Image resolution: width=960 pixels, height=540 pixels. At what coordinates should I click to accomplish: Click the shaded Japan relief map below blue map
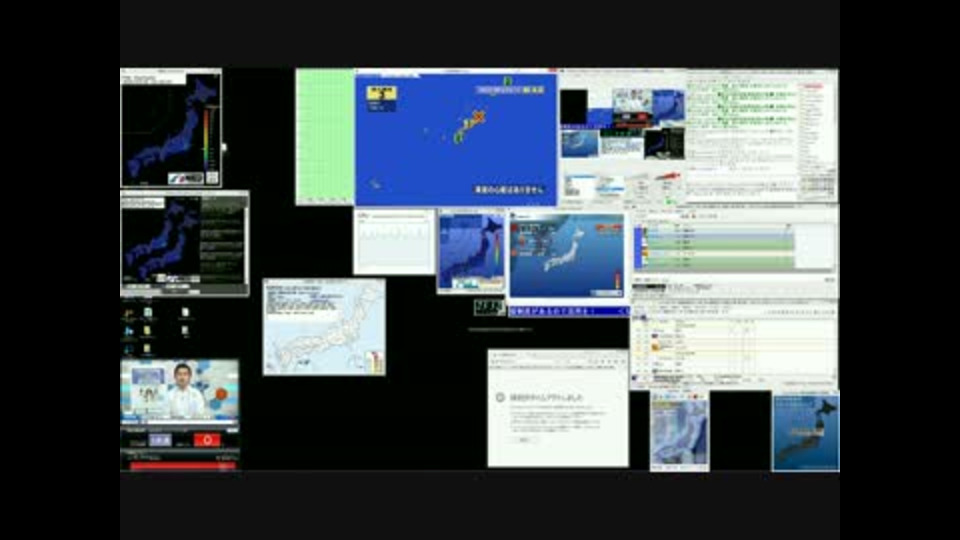coord(471,252)
